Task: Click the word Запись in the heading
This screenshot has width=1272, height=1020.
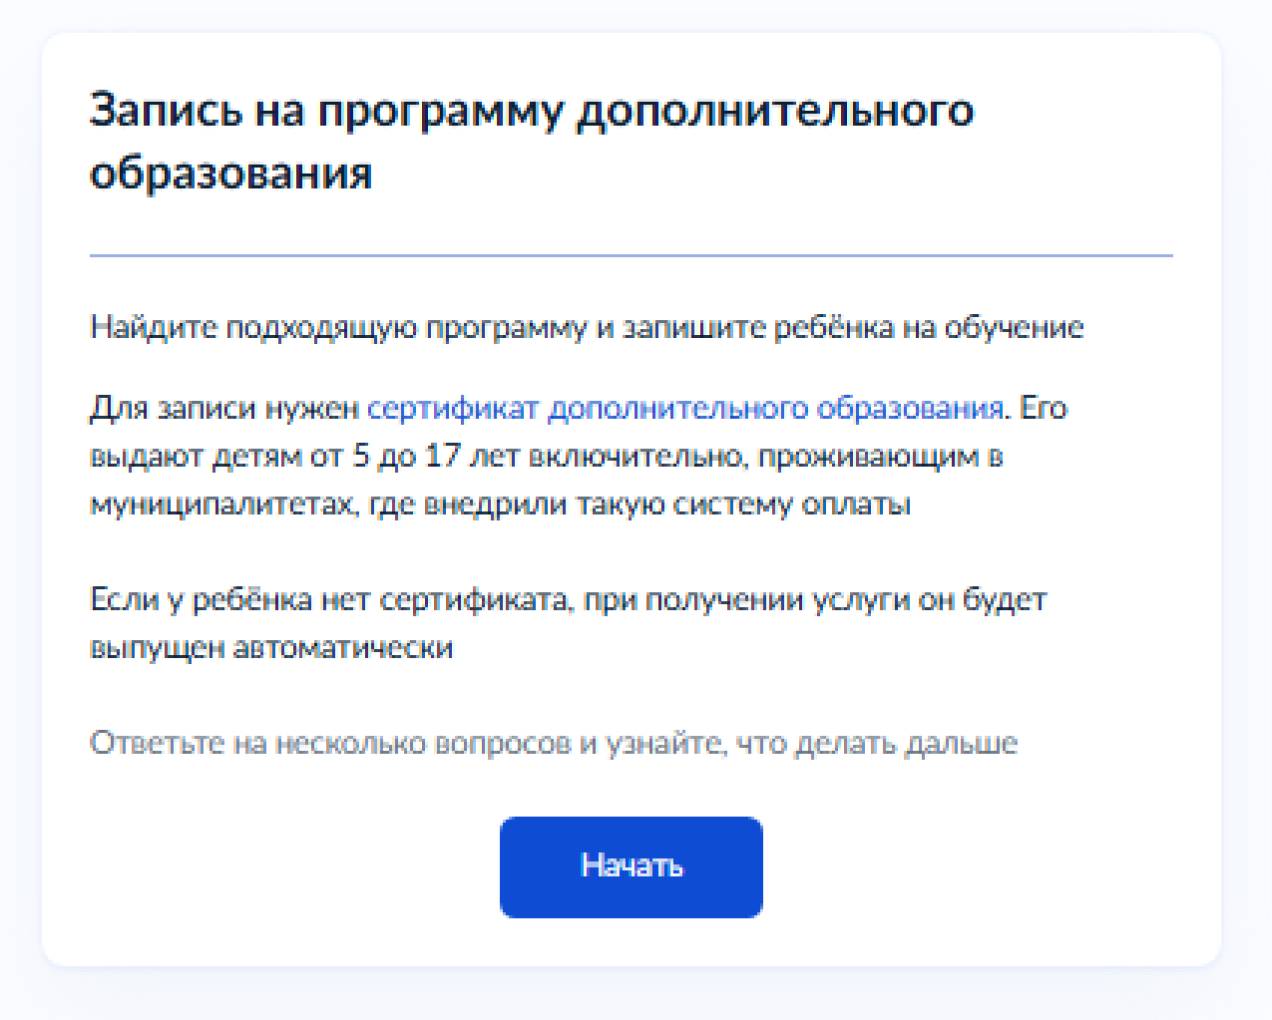Action: click(x=166, y=110)
